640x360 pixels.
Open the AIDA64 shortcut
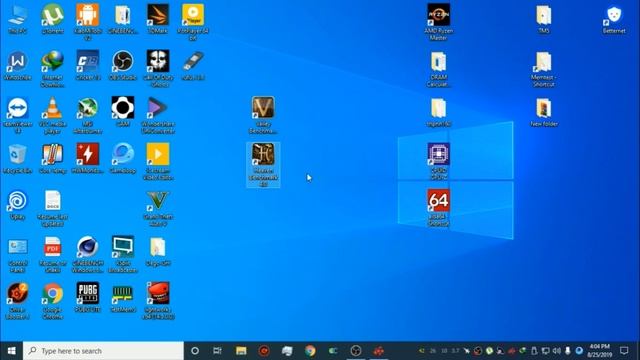438,209
